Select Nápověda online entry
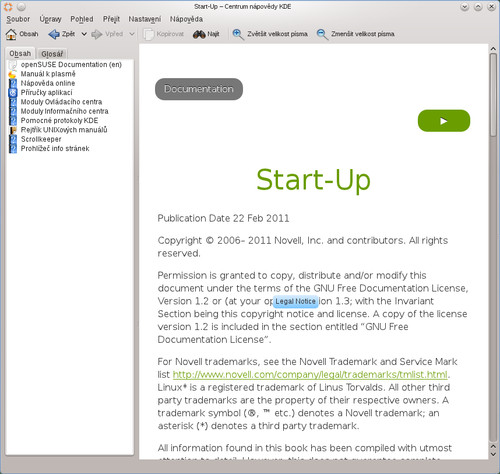The image size is (500, 474). [x=48, y=83]
